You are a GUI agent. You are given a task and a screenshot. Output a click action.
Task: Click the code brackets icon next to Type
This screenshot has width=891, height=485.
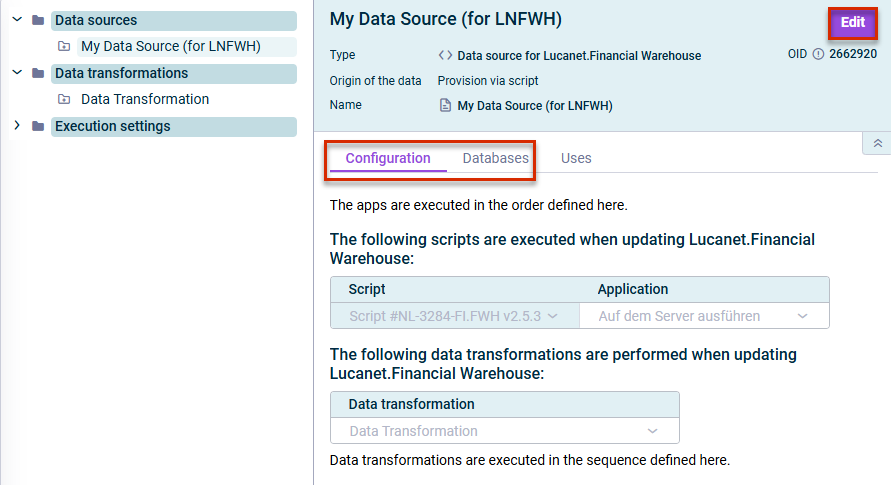click(446, 55)
